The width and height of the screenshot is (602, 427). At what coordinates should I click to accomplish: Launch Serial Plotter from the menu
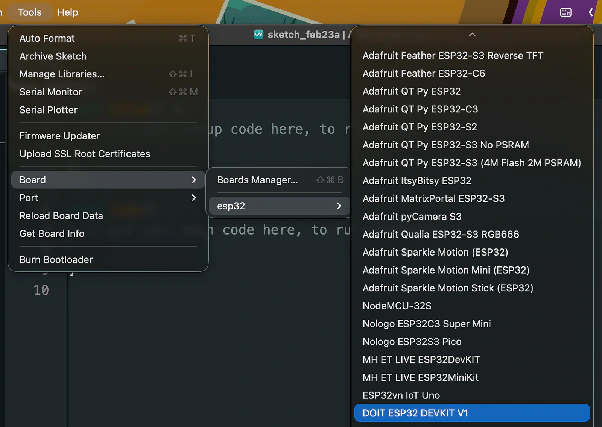pos(108,110)
